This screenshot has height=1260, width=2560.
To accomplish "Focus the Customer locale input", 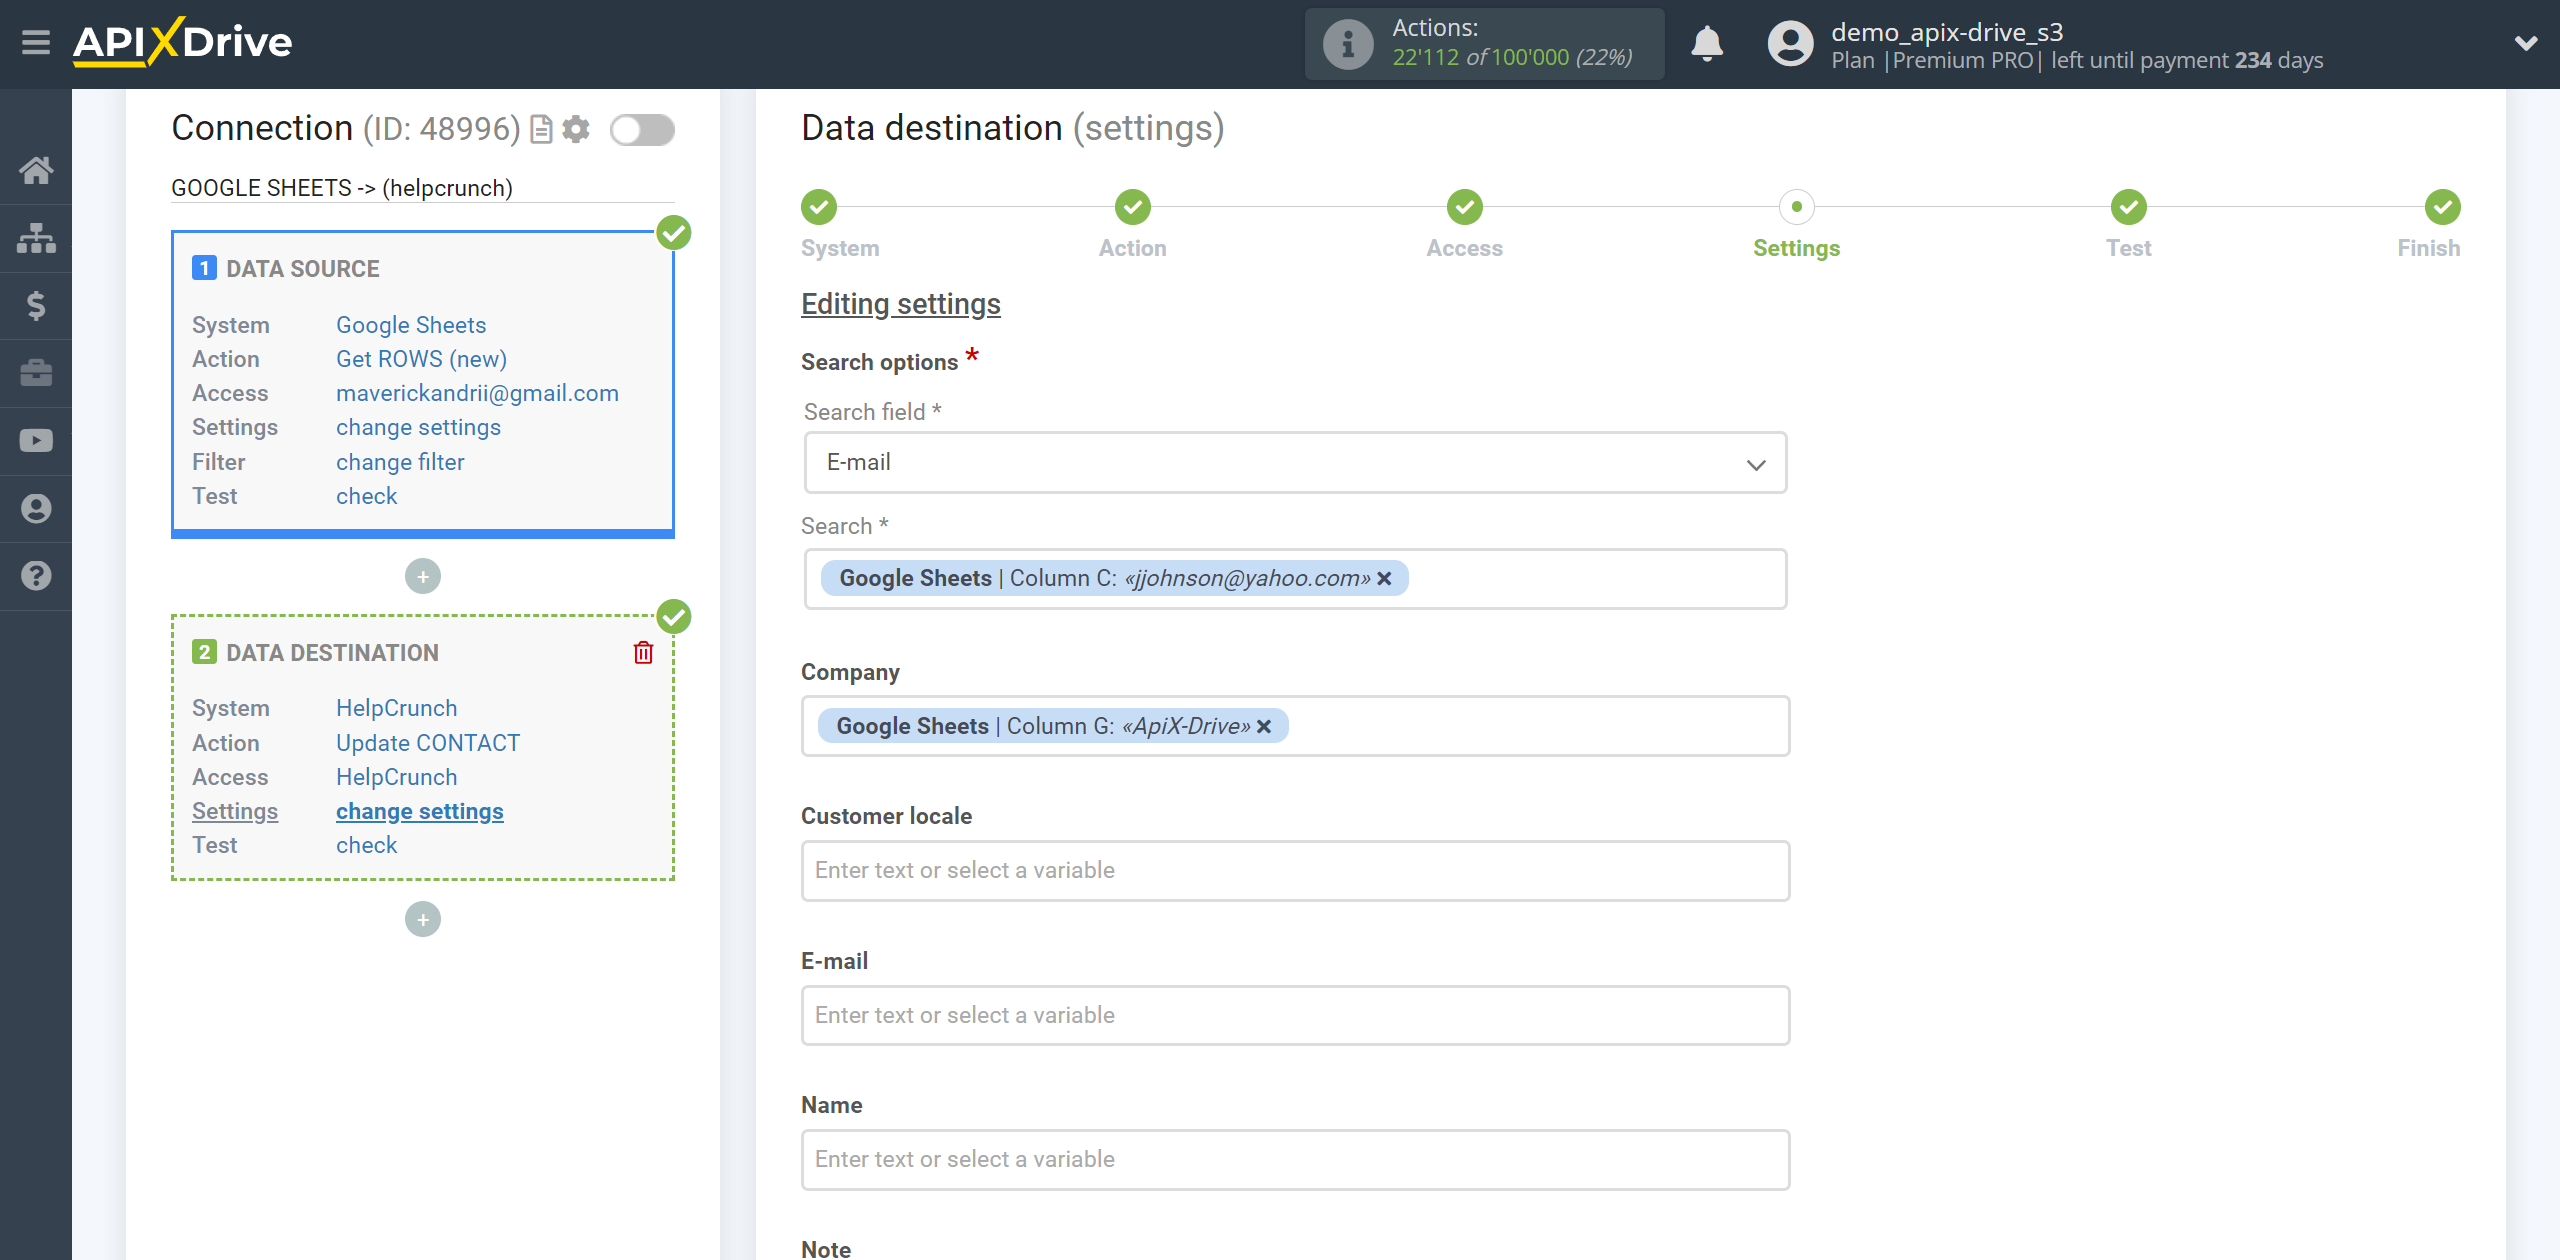I will click(x=1295, y=871).
